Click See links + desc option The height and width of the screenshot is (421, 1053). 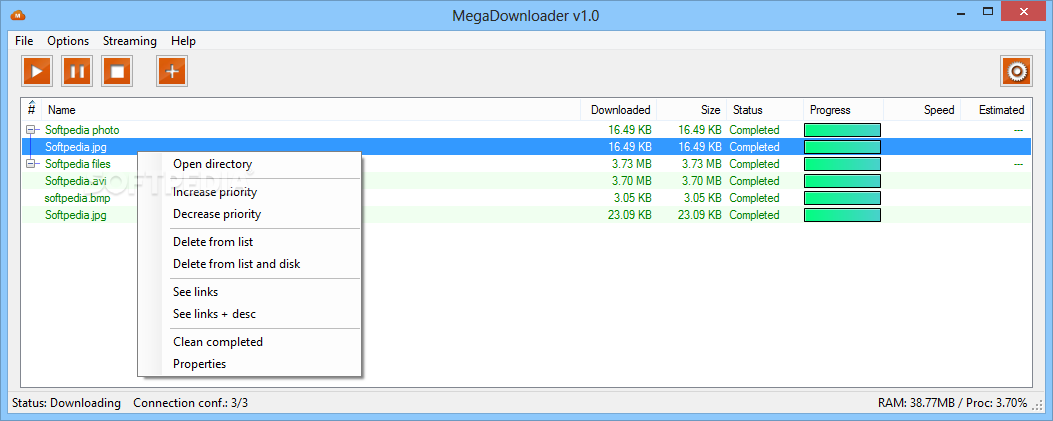click(x=249, y=314)
